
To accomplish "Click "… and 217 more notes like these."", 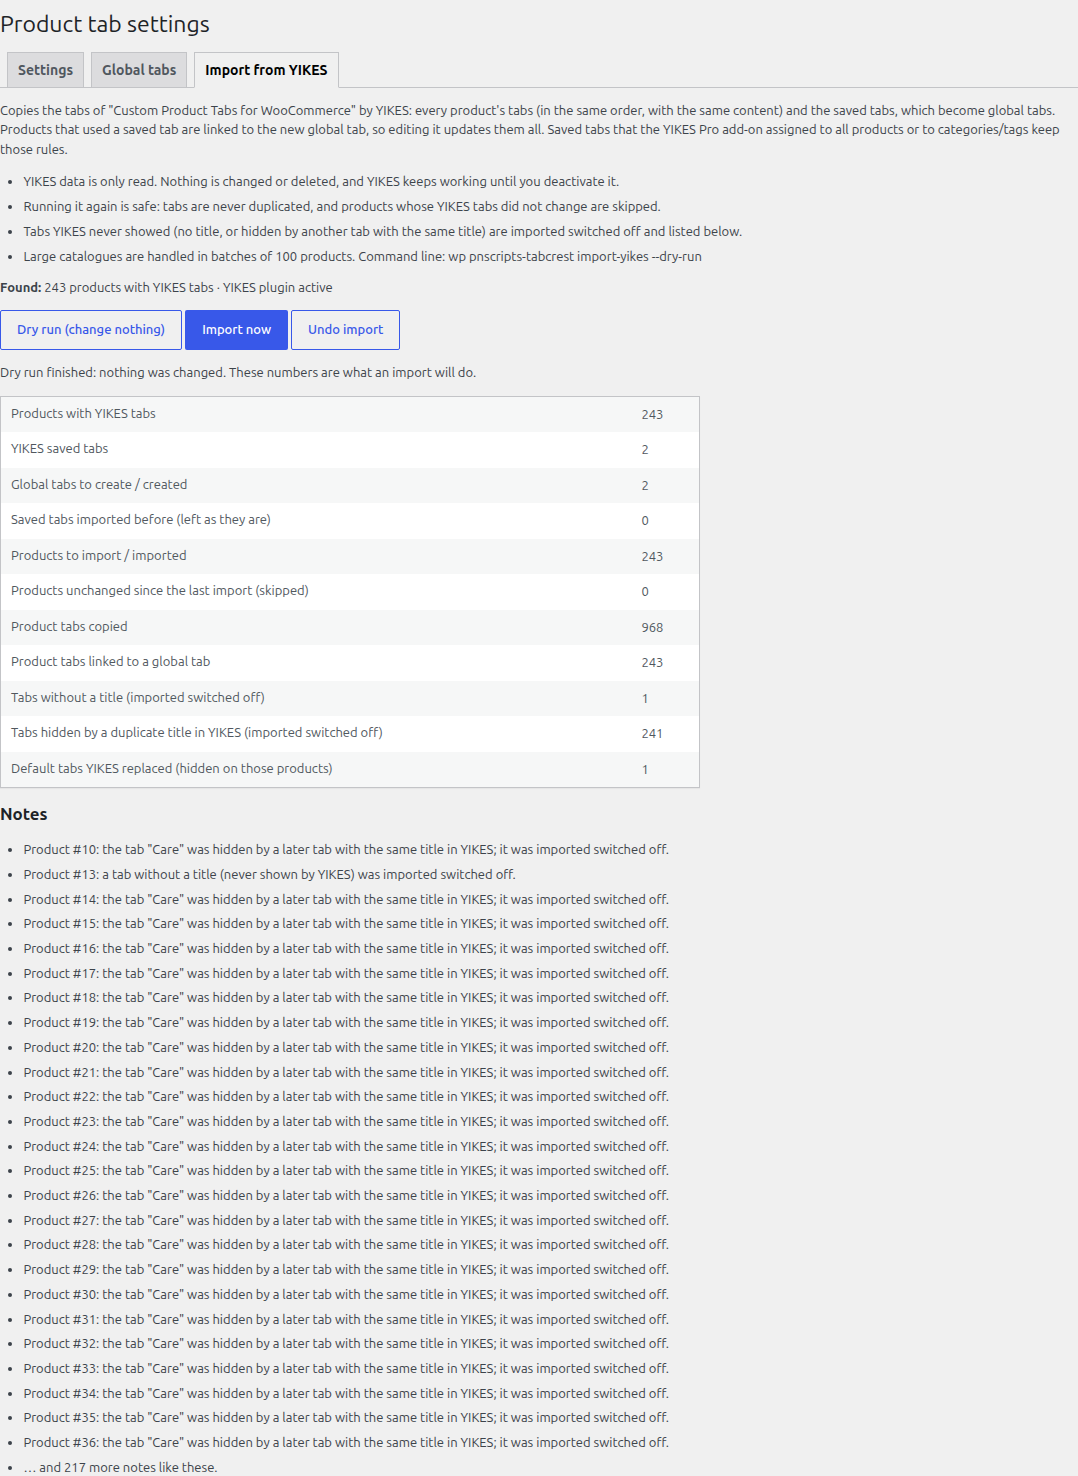I will point(120,1468).
